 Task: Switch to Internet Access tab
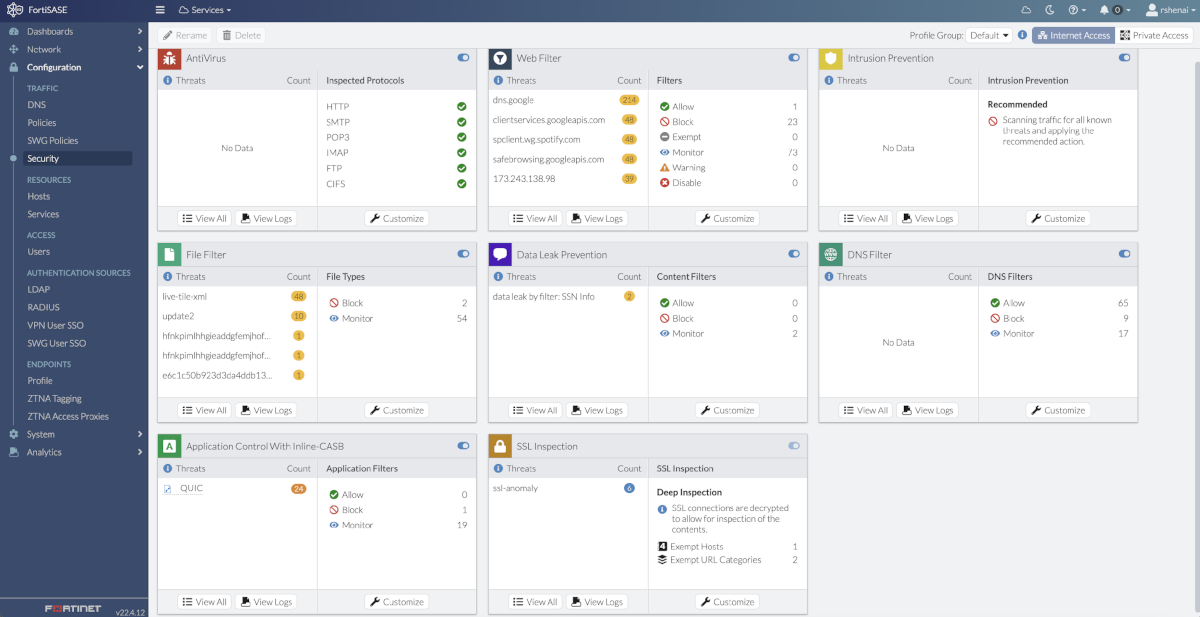(1073, 35)
